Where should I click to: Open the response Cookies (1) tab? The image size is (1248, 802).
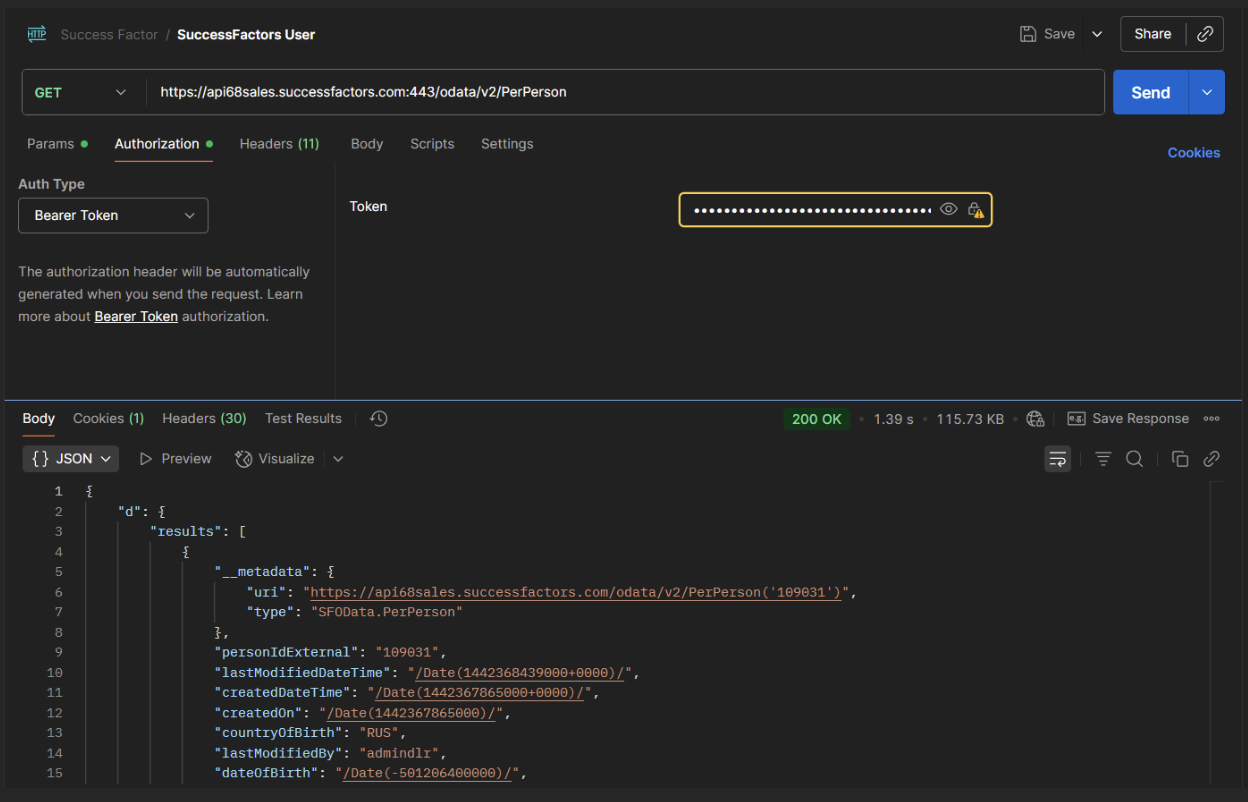pos(108,418)
